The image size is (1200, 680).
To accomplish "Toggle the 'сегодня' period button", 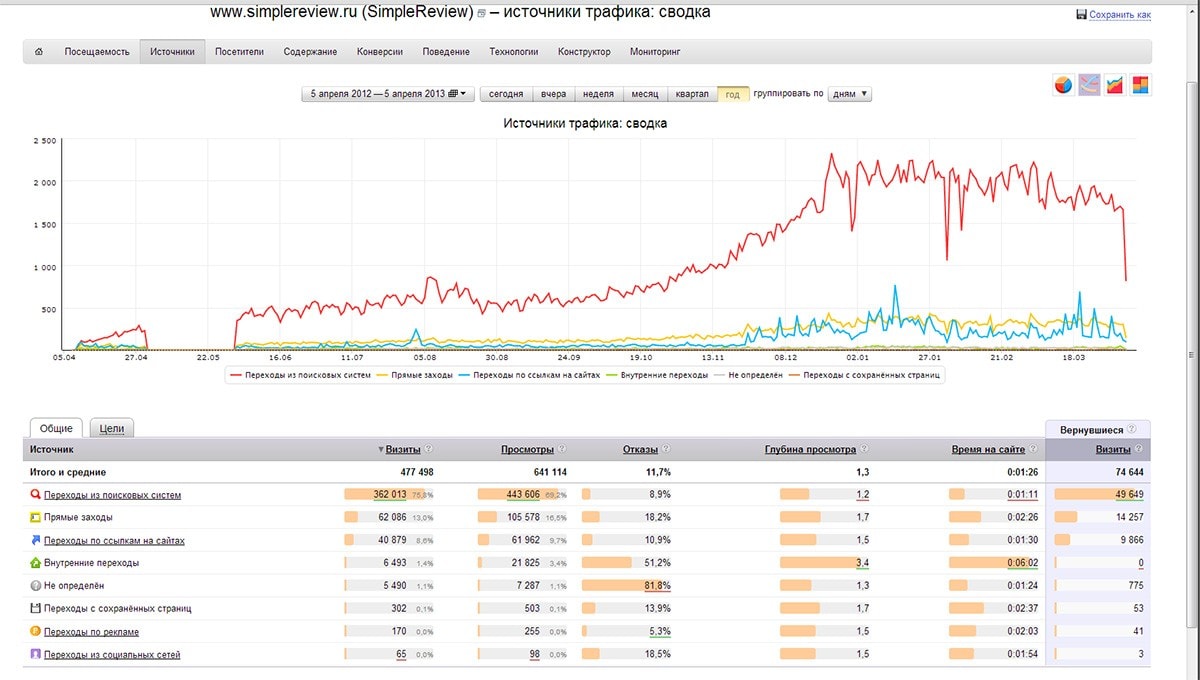I will [x=506, y=94].
